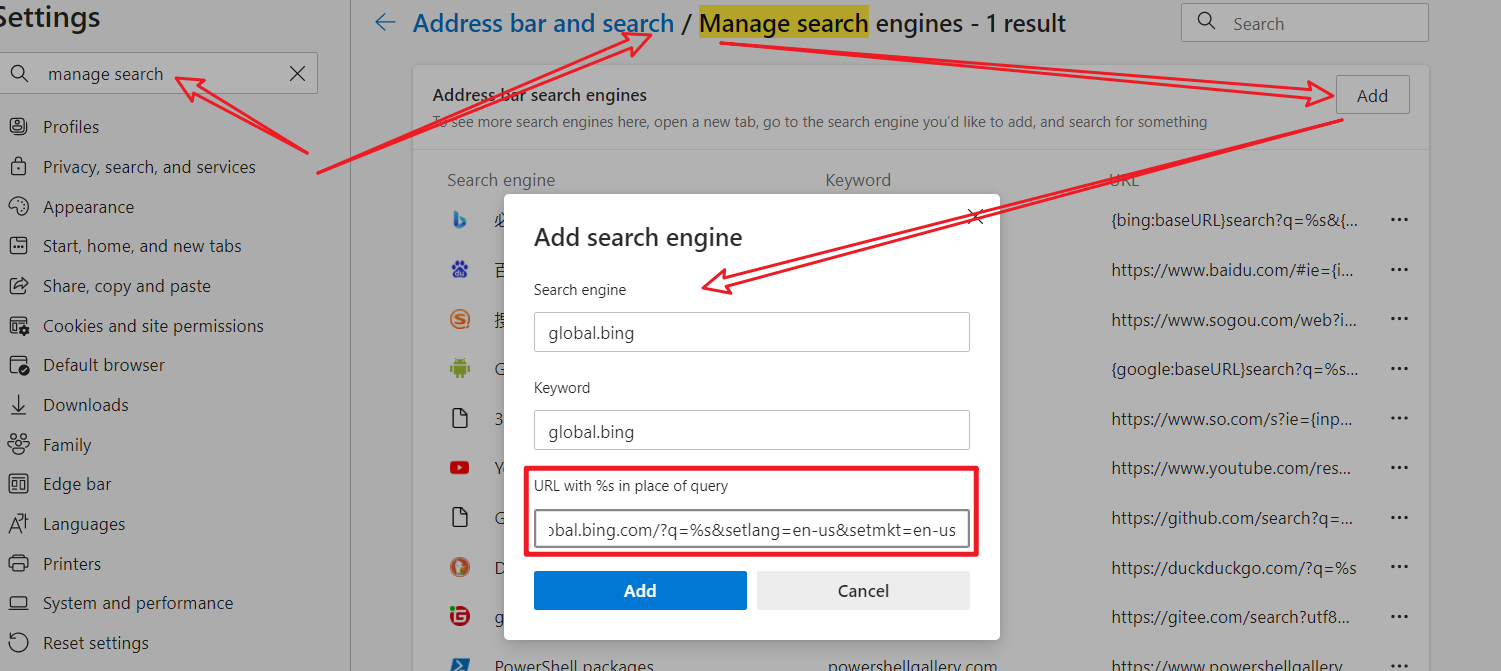Click the Printers icon
1501x671 pixels.
click(18, 564)
